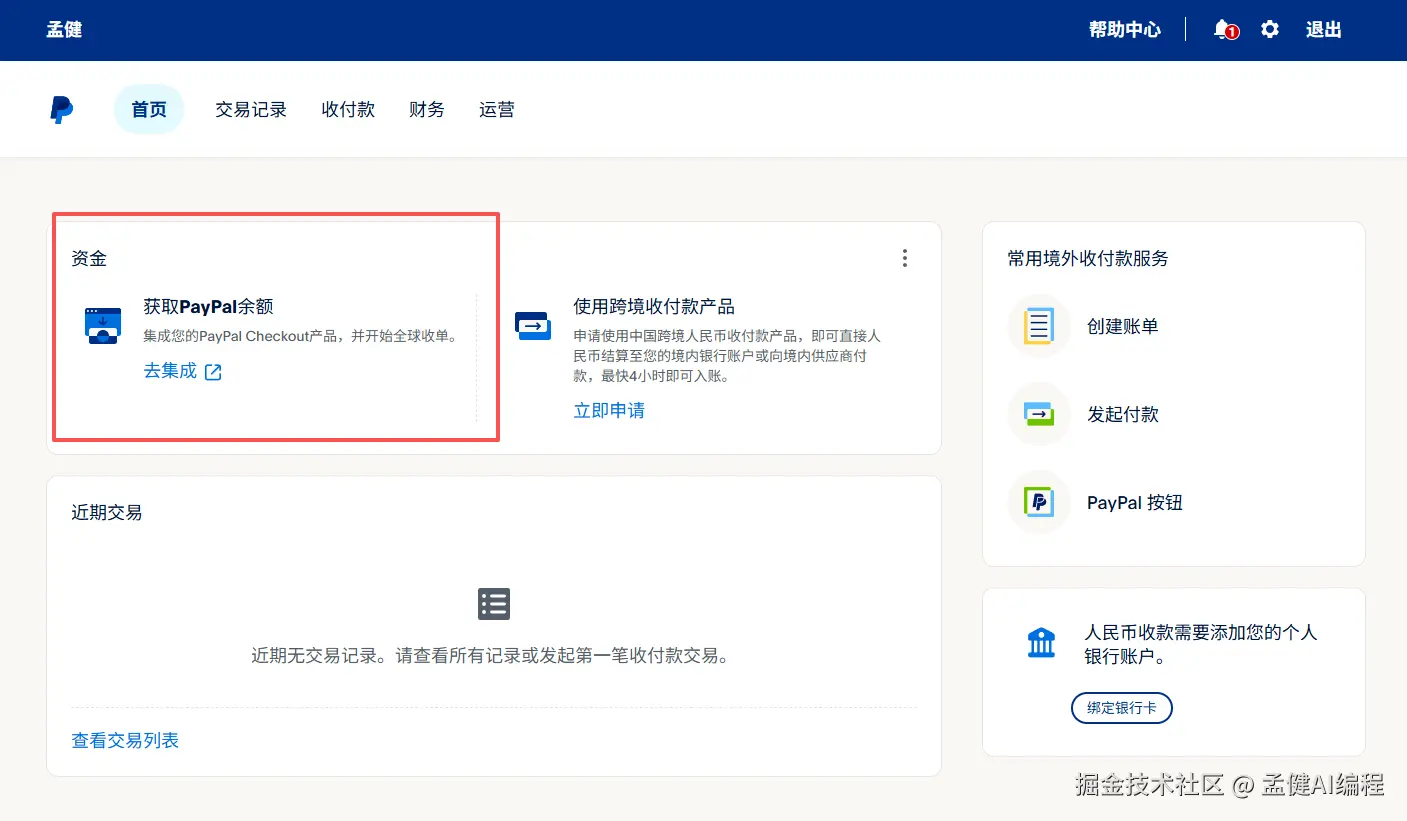The width and height of the screenshot is (1407, 821).
Task: Open the 收付款 menu
Action: 348,110
